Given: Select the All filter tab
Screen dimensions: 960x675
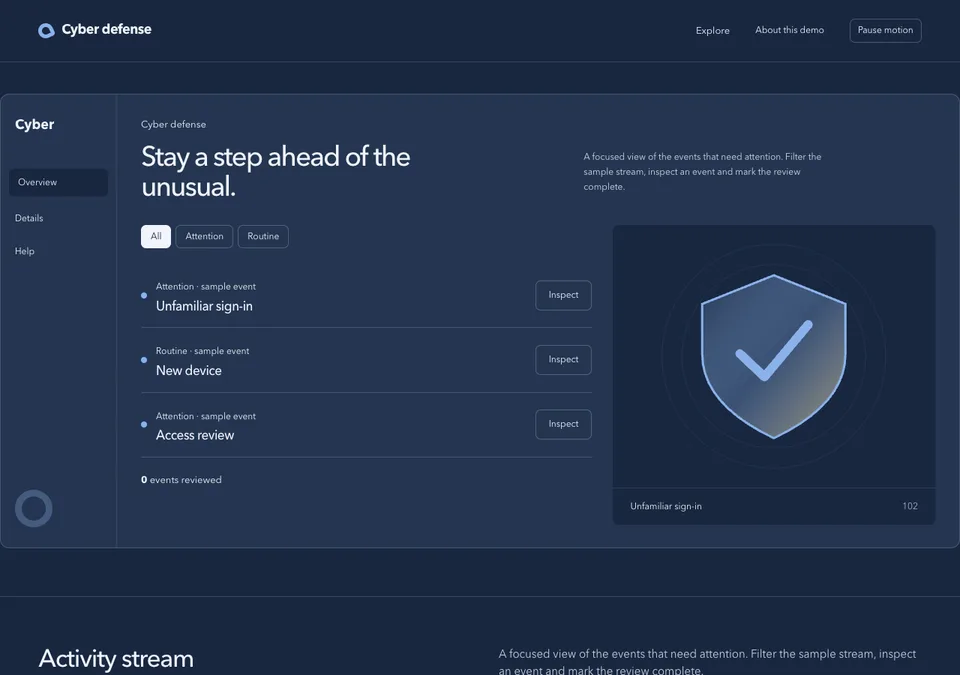Looking at the screenshot, I should [156, 236].
